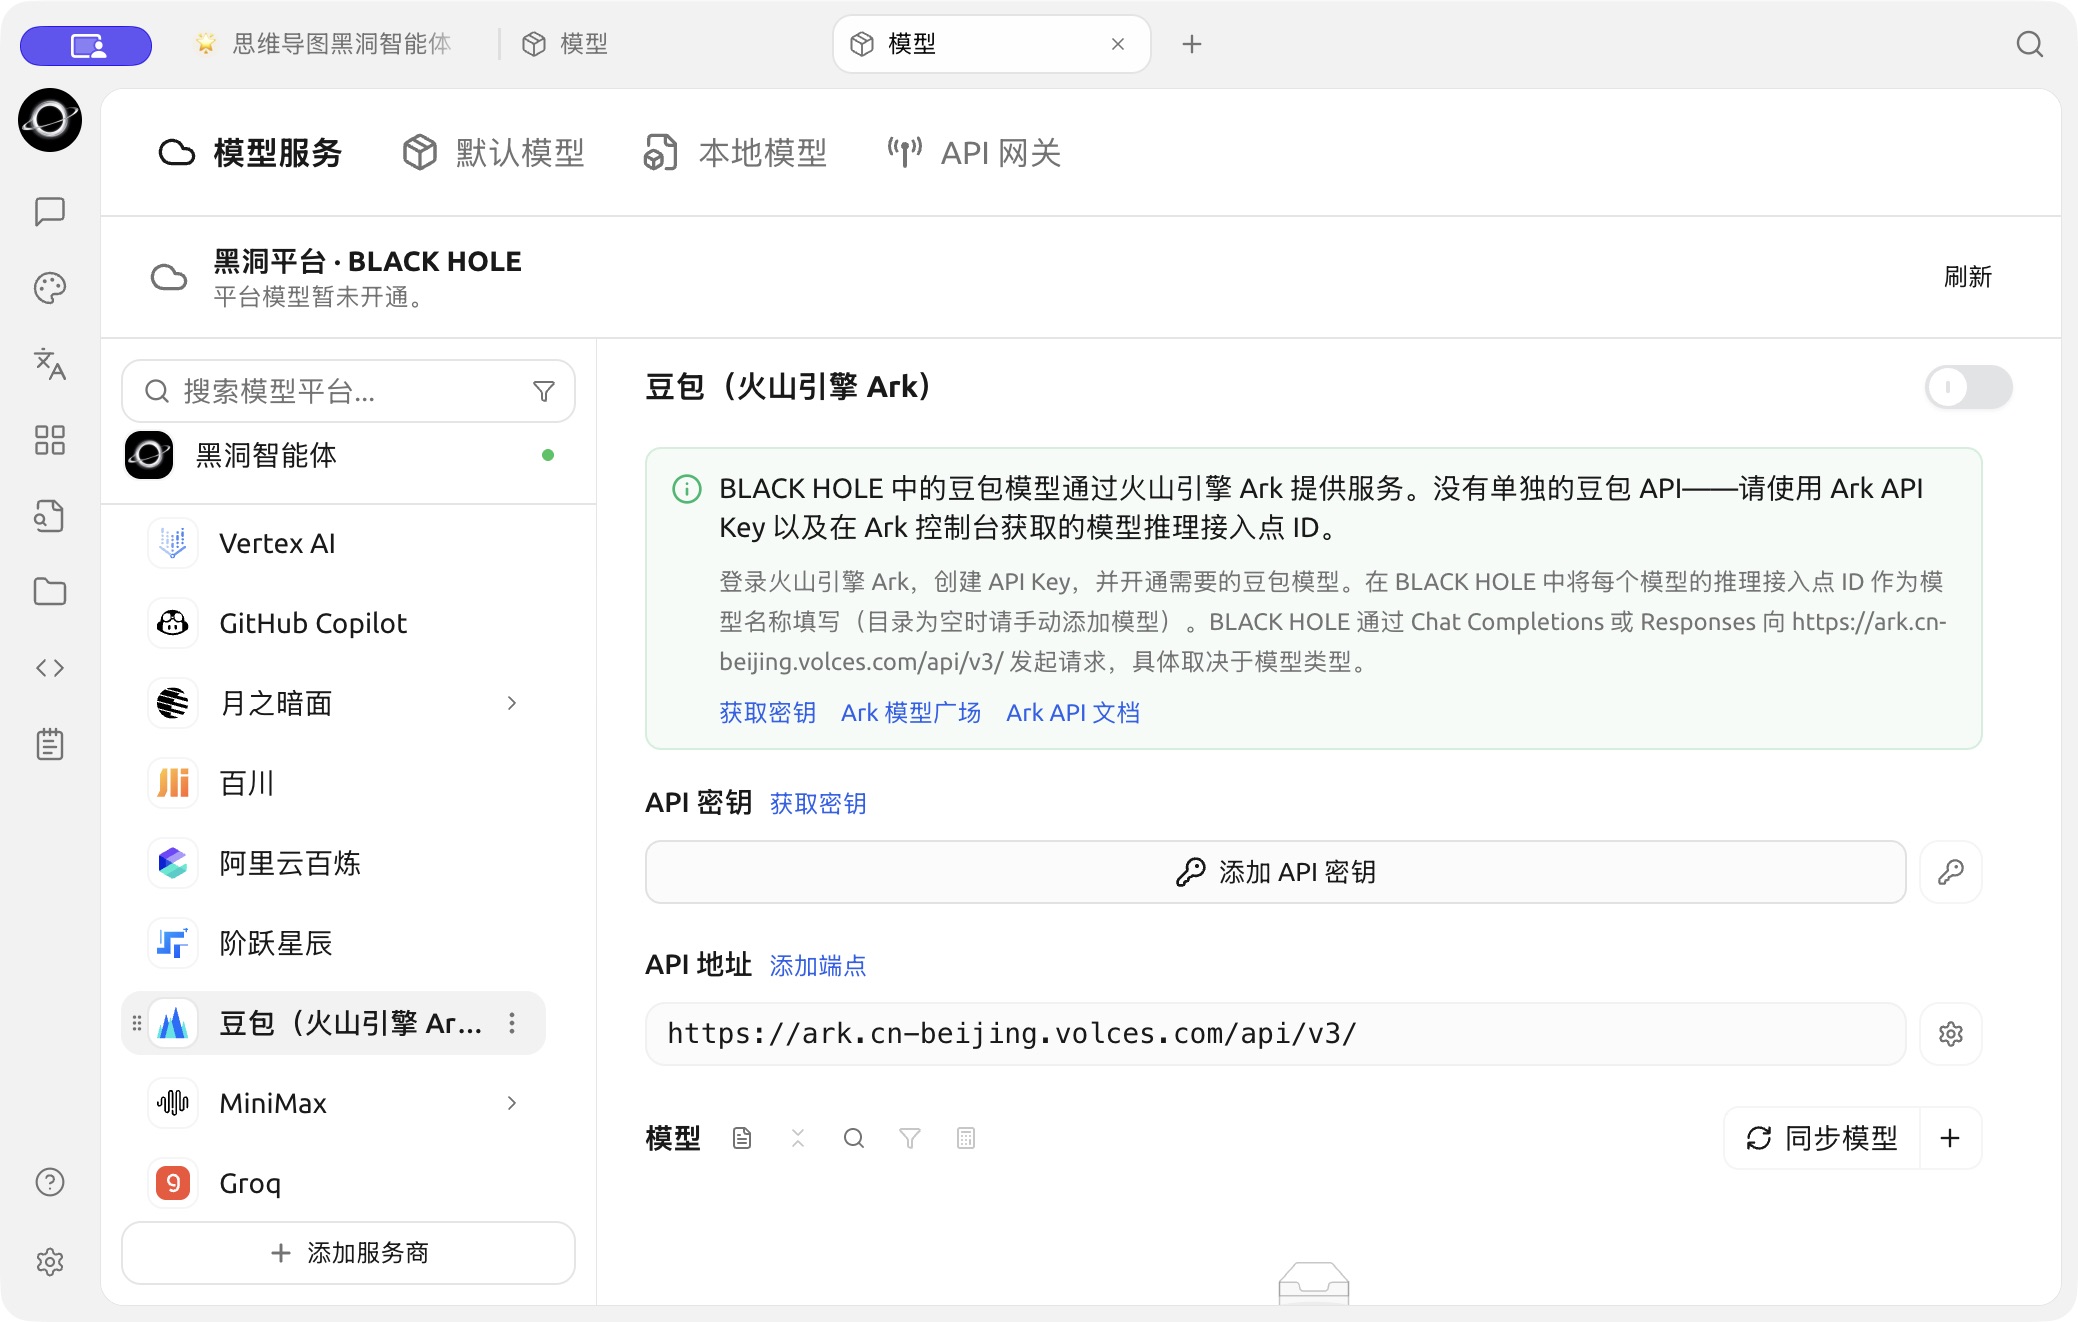
Task: Click 获取密钥 link beside API 密钥
Action: [818, 804]
